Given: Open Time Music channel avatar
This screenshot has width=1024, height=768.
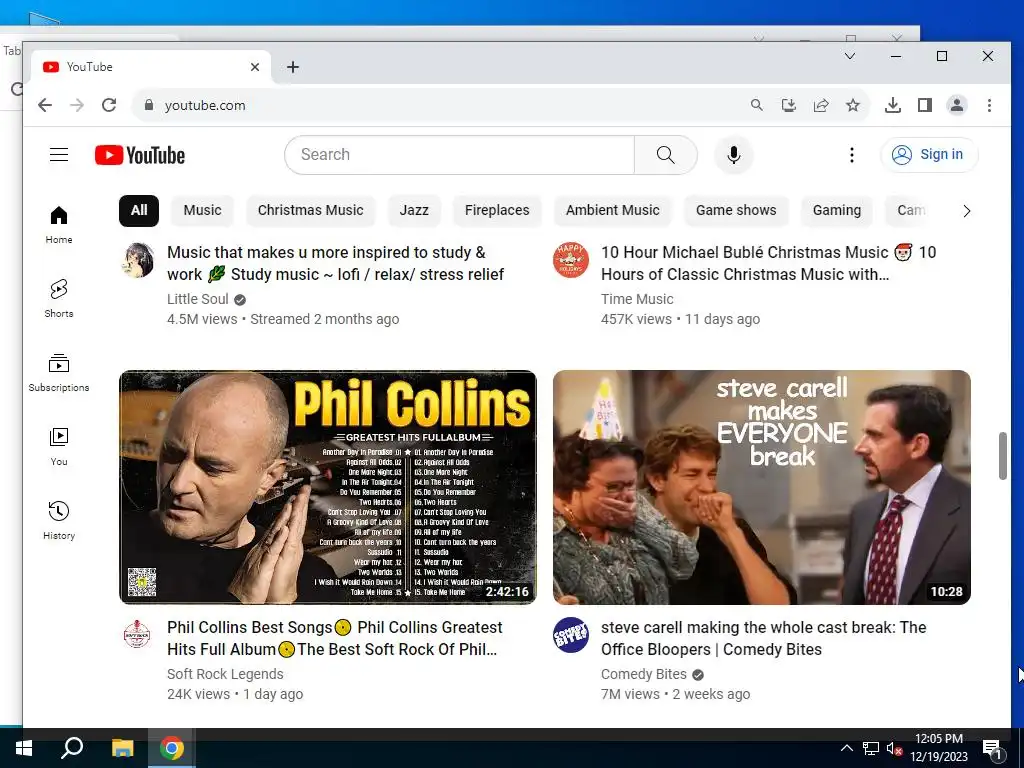Looking at the screenshot, I should point(571,260).
